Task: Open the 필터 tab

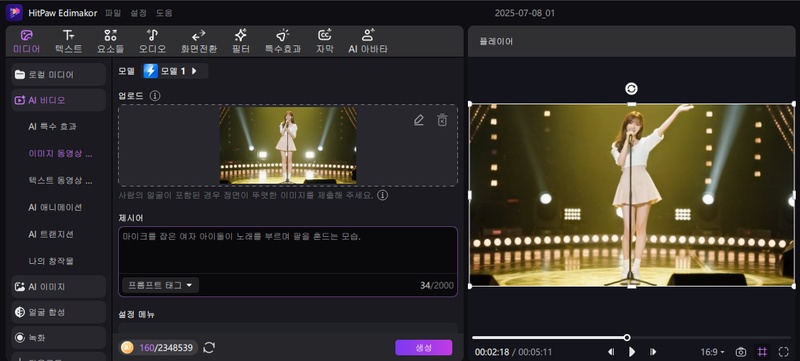Action: pyautogui.click(x=240, y=41)
